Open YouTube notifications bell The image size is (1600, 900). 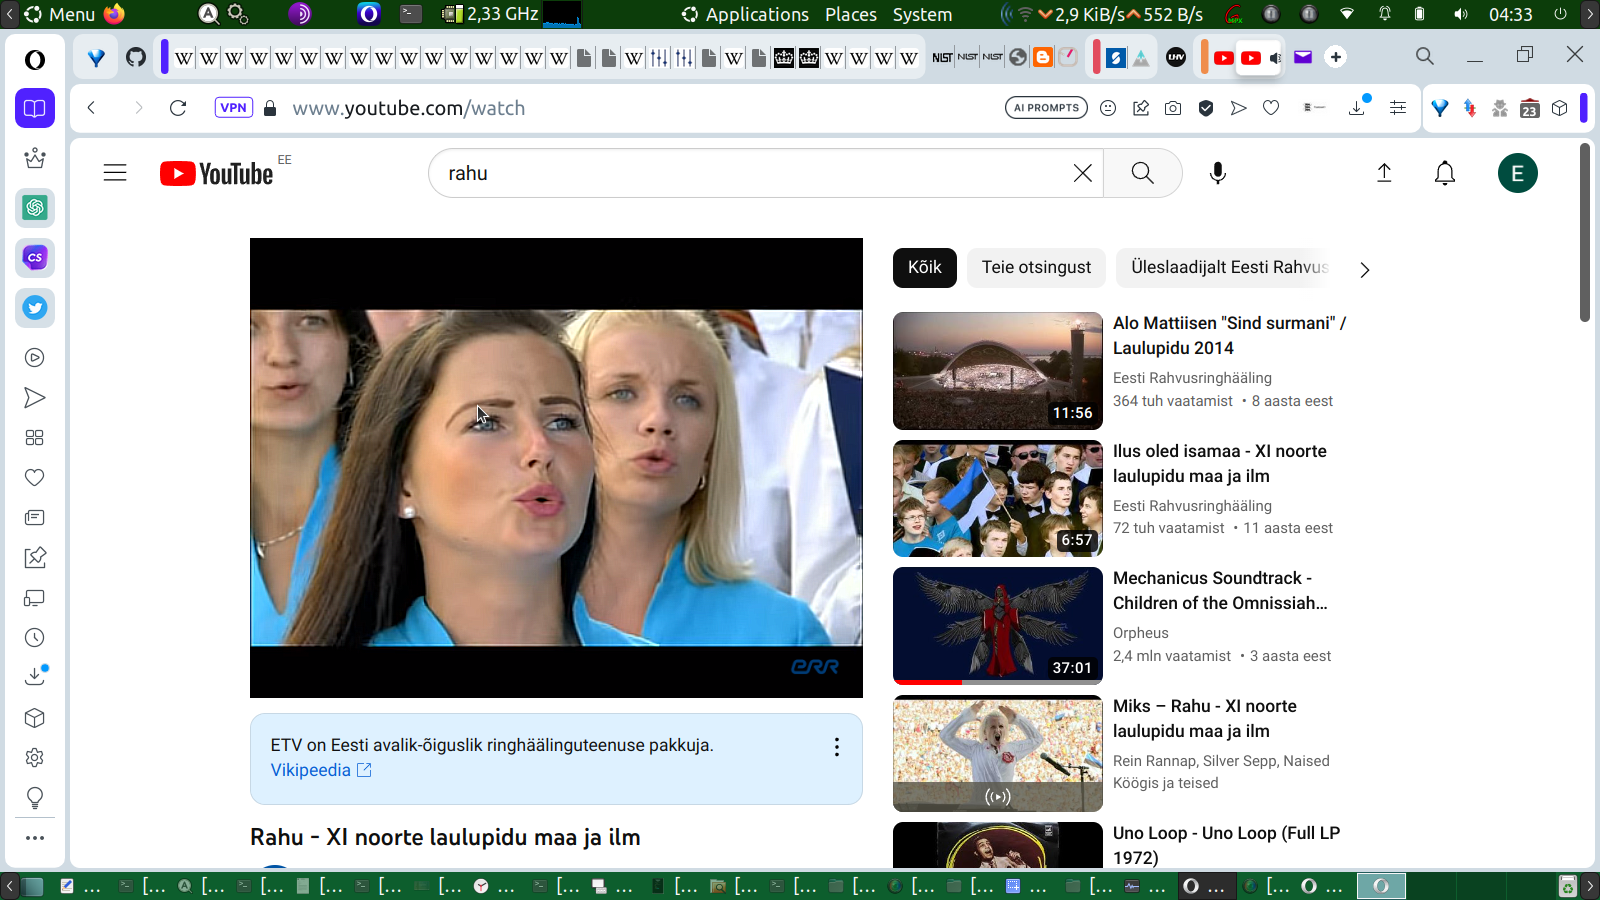[x=1444, y=173]
